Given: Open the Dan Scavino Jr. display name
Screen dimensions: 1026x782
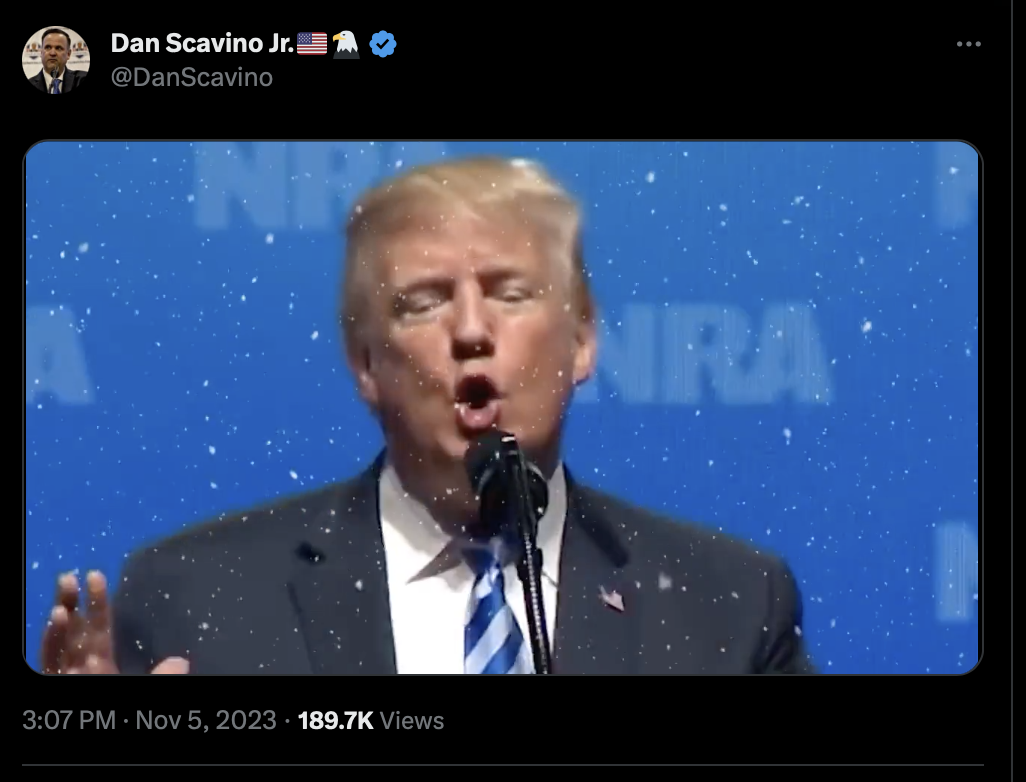Looking at the screenshot, I should (x=202, y=43).
